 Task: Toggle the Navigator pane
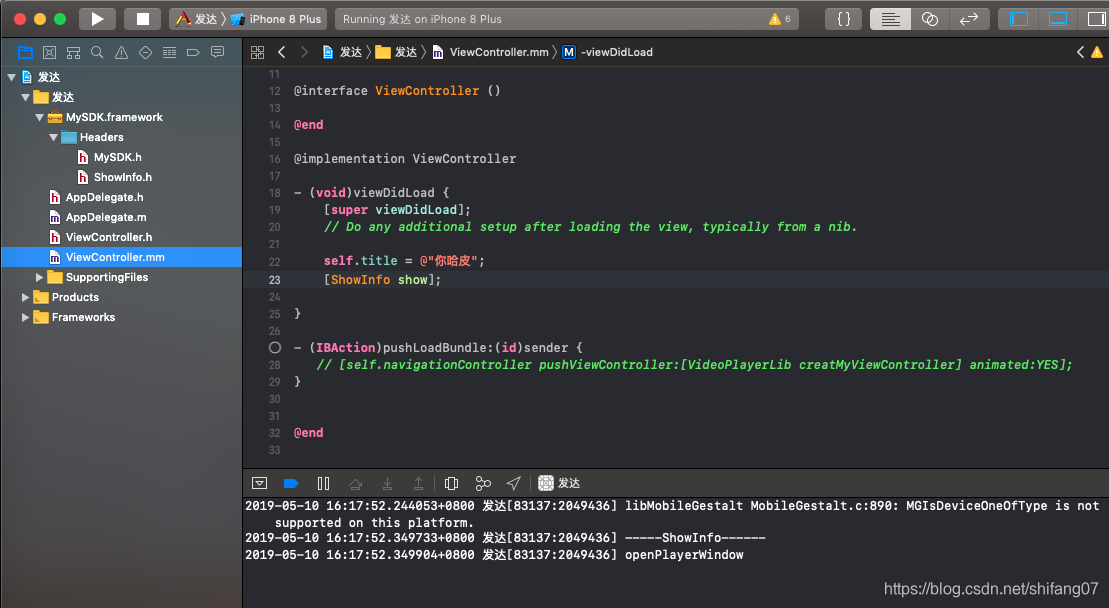[1018, 19]
